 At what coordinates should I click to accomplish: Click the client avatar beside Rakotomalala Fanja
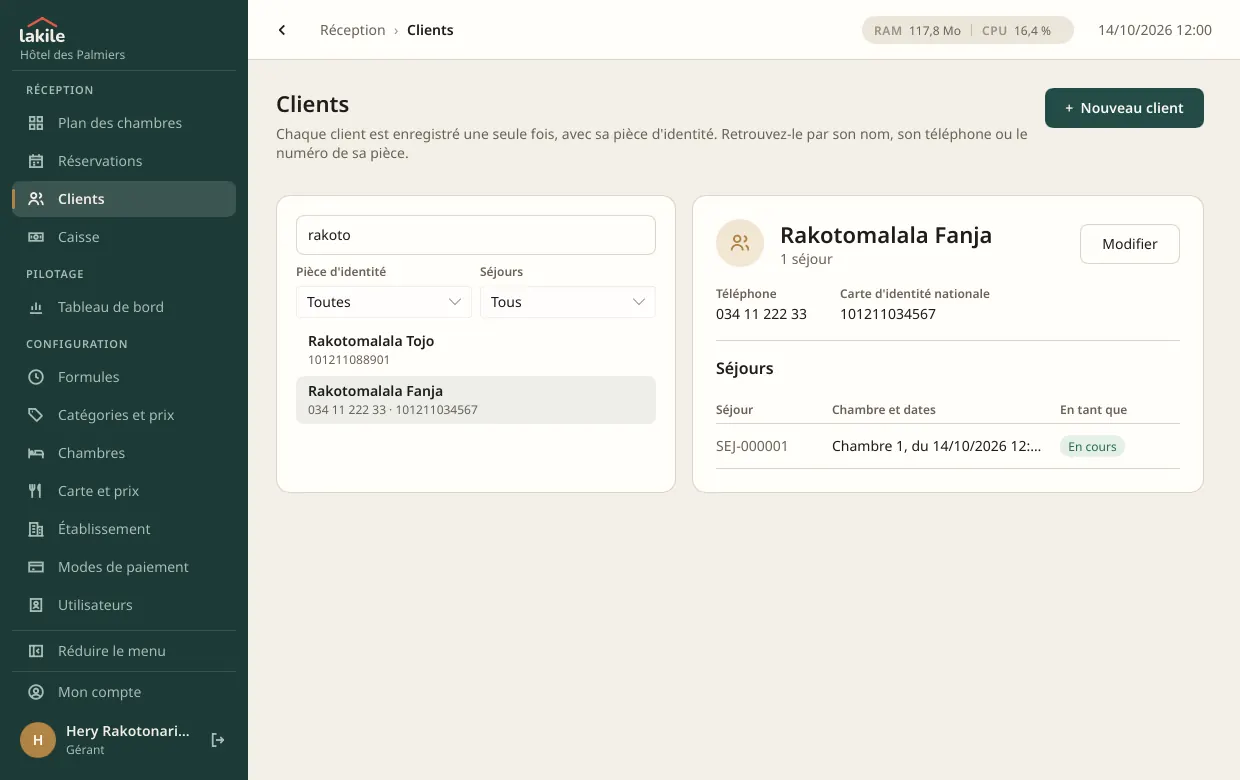pyautogui.click(x=740, y=243)
